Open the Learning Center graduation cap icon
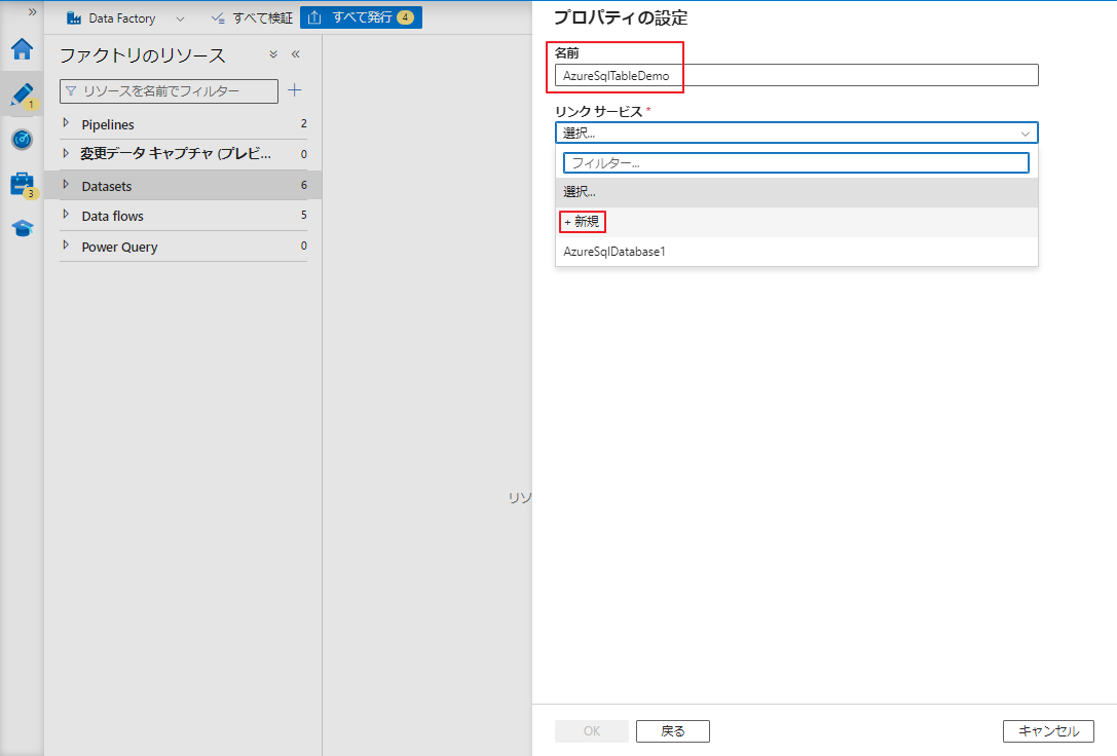The height and width of the screenshot is (756, 1117). coord(22,229)
